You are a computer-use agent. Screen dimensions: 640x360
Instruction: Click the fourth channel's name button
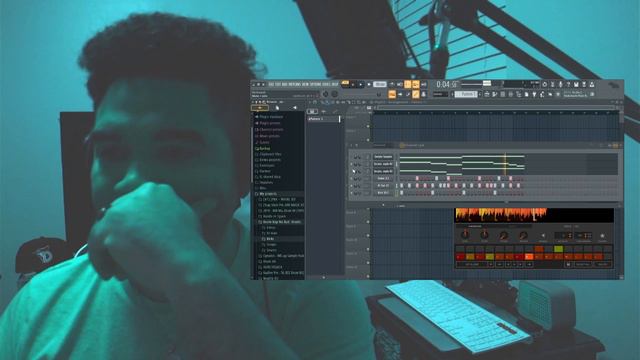coord(383,178)
